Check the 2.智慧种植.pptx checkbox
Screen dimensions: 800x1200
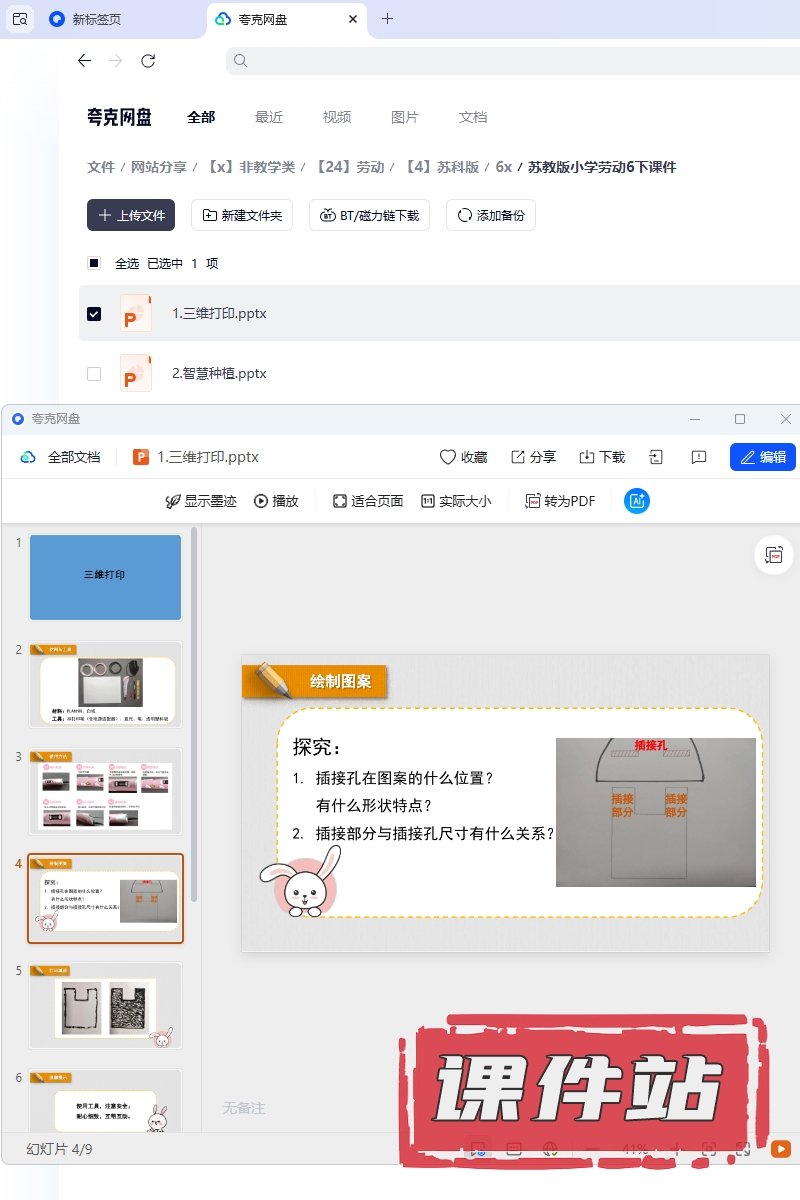point(94,374)
